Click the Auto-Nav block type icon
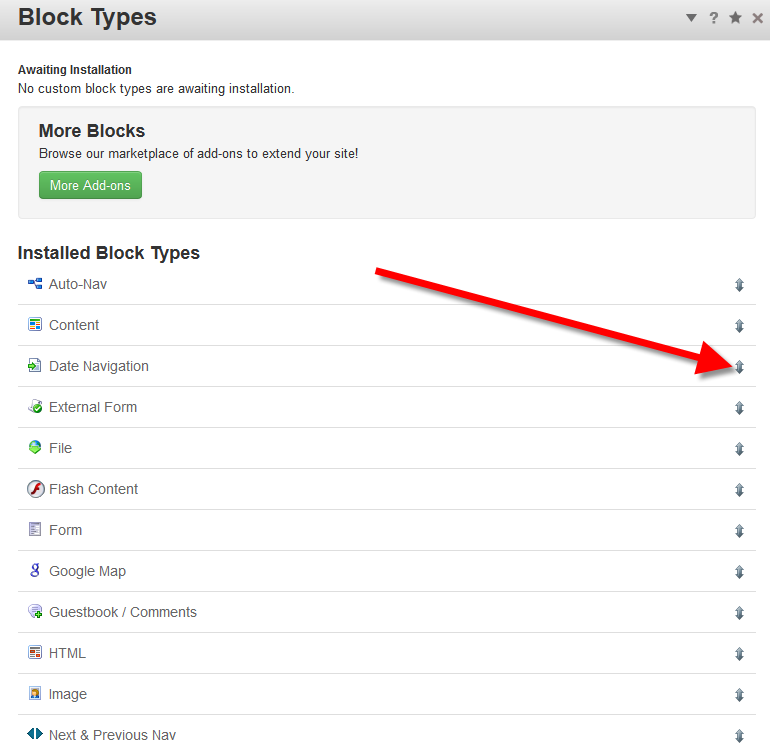770x749 pixels. tap(35, 284)
